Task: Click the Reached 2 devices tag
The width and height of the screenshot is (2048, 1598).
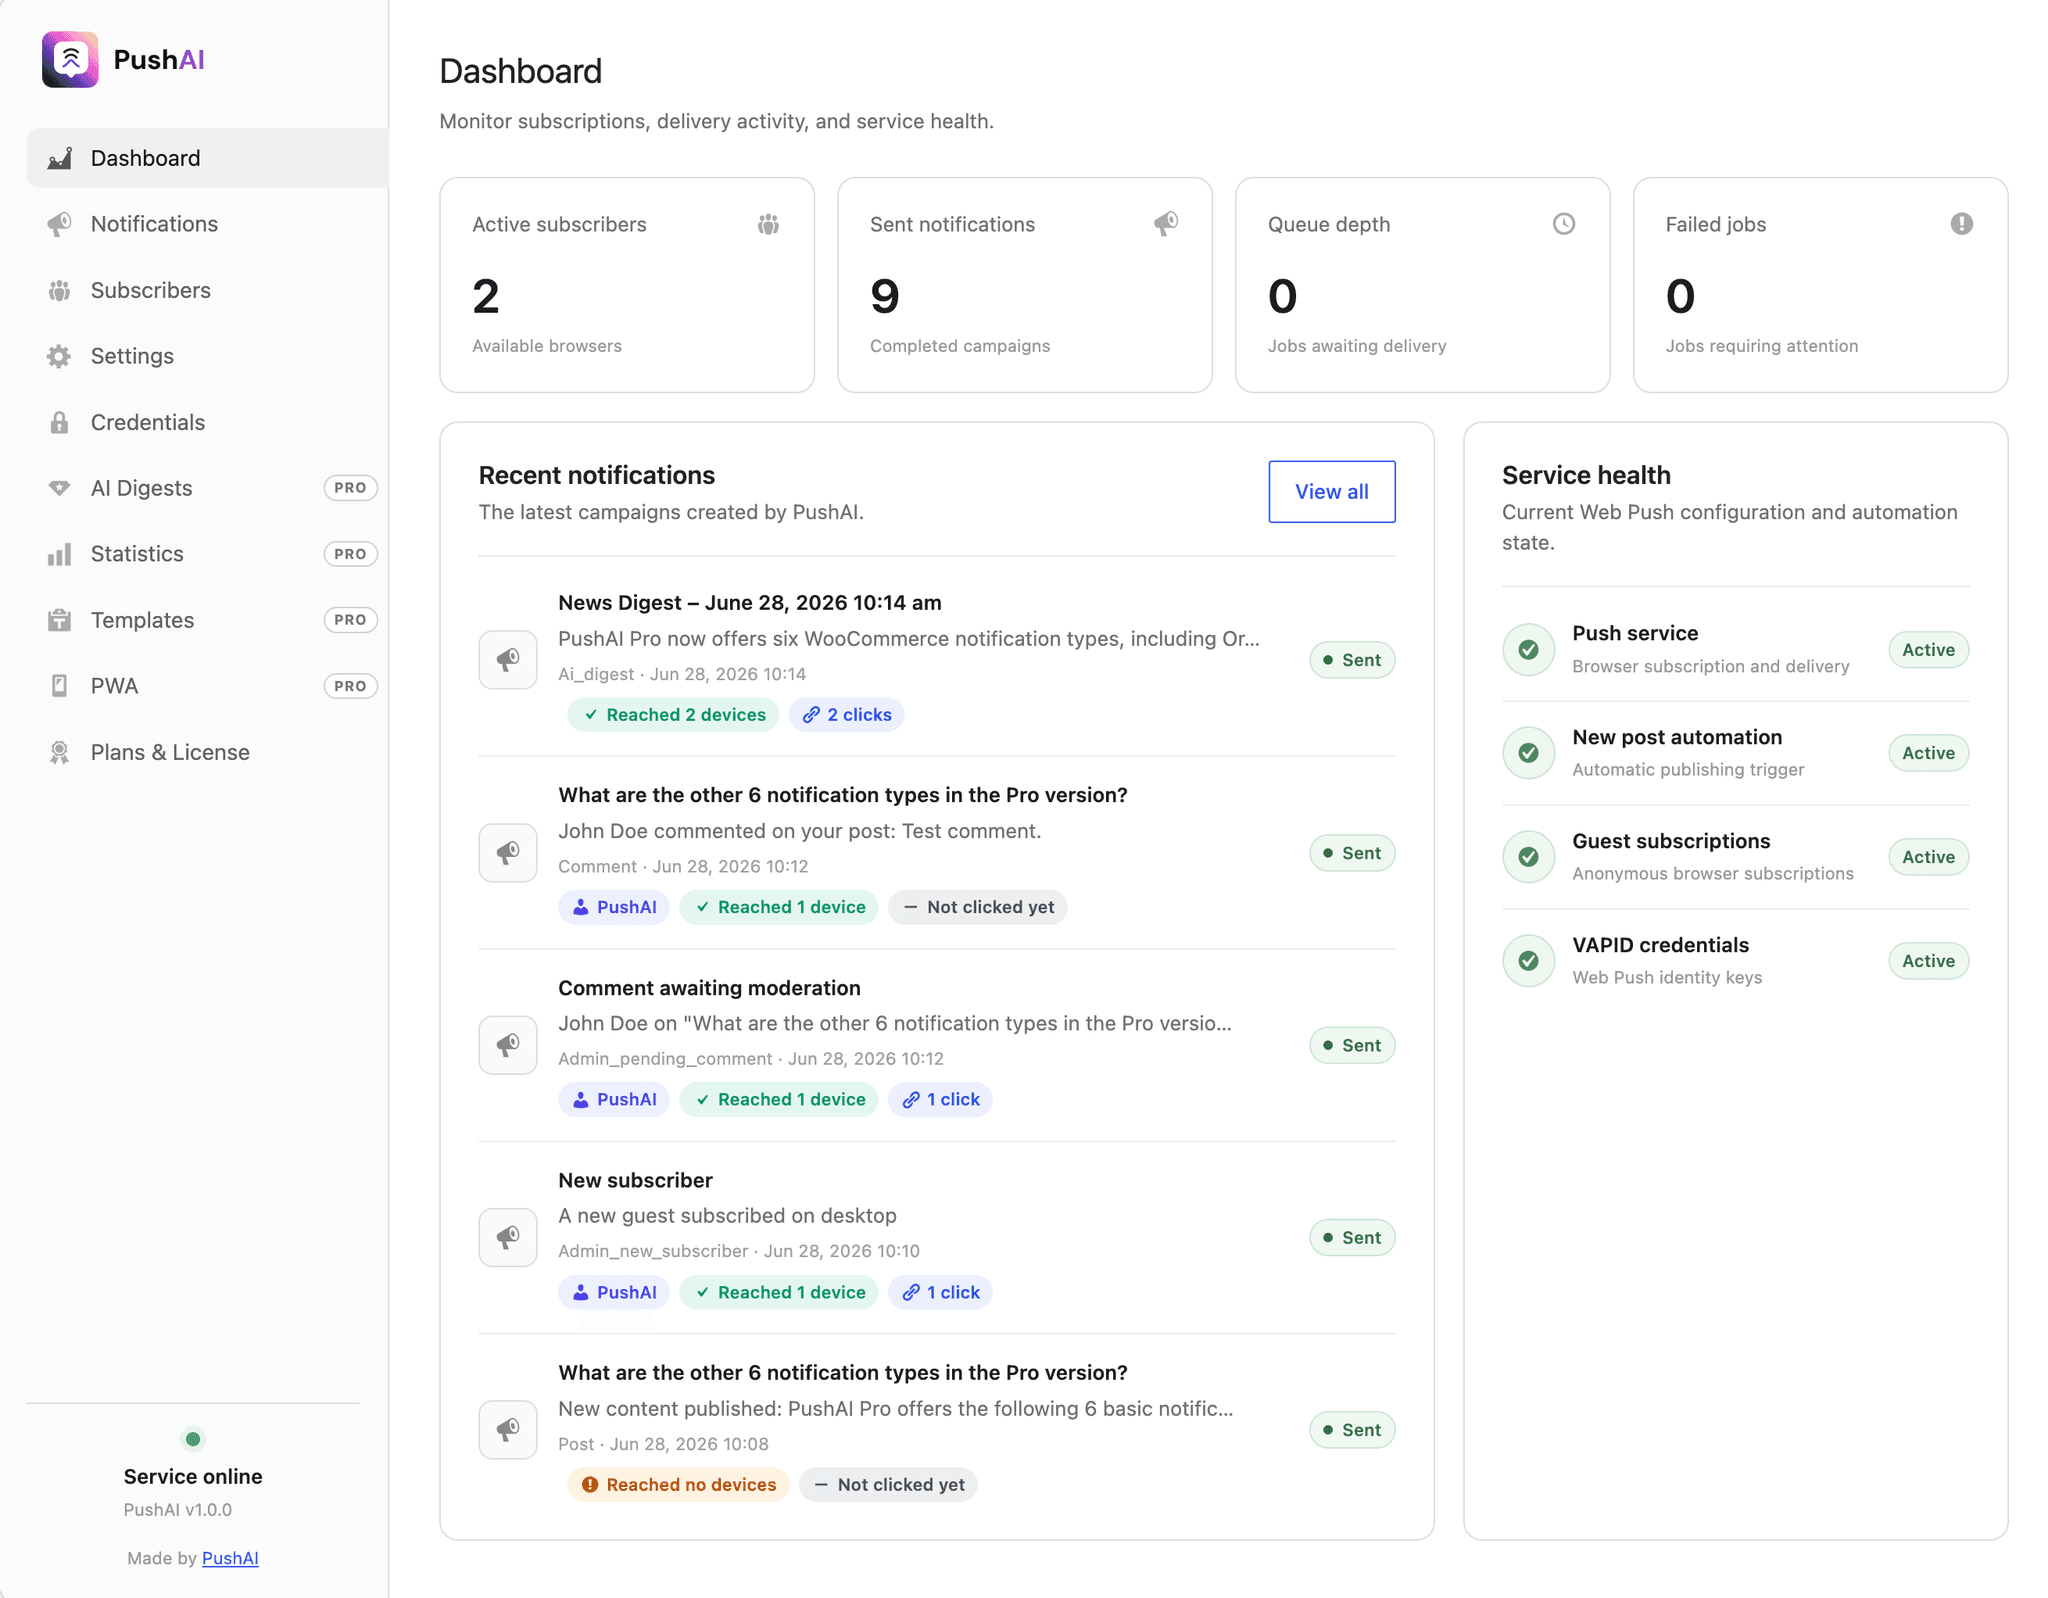Action: 673,715
